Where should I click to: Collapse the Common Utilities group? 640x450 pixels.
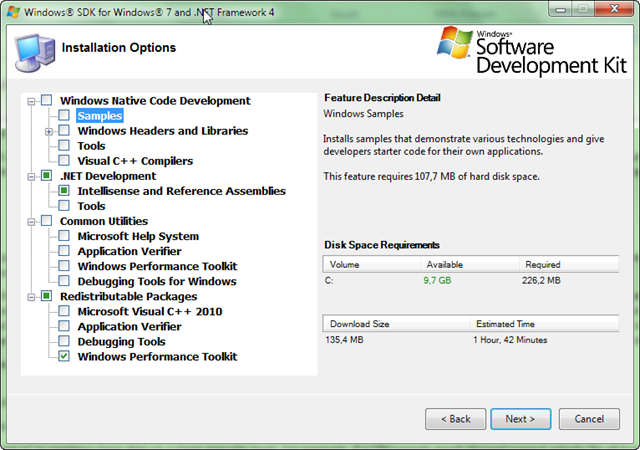pyautogui.click(x=32, y=221)
